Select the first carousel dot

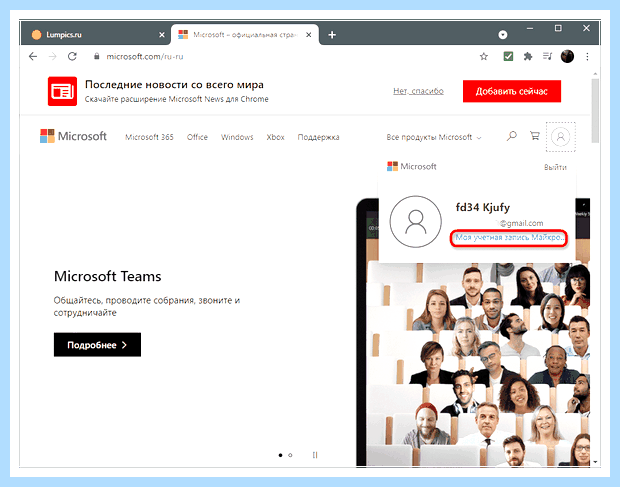point(280,455)
